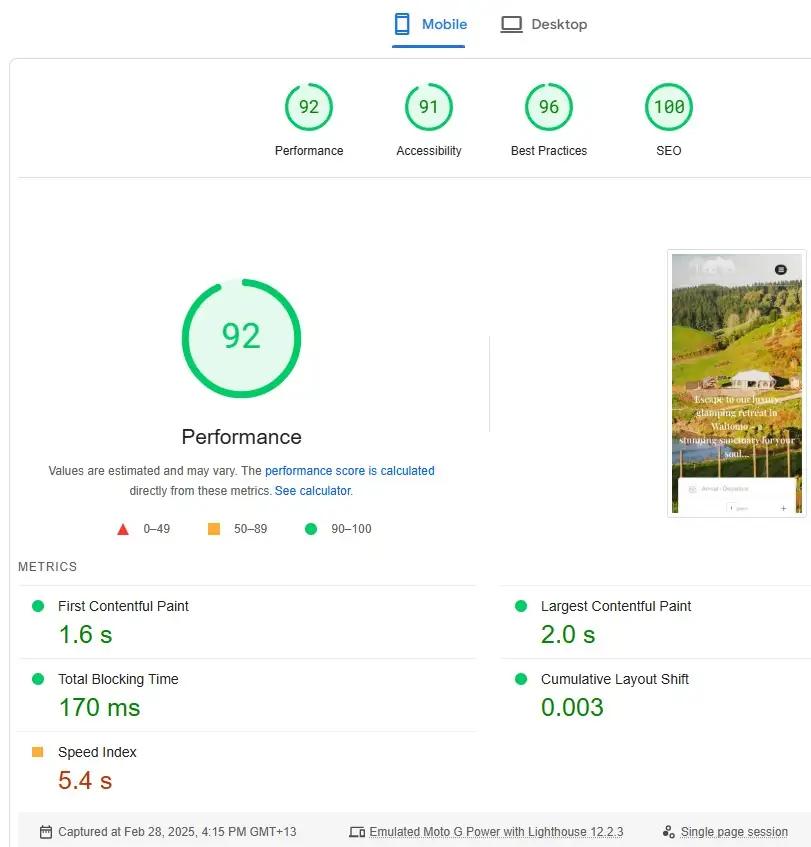Click the Emulated Moto G Power with Lighthouse link

(x=495, y=831)
